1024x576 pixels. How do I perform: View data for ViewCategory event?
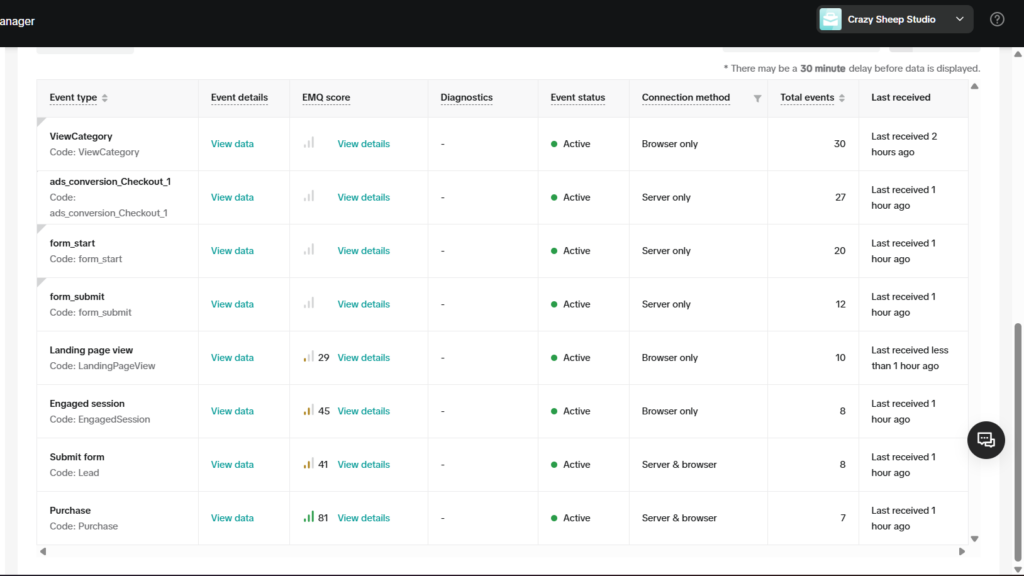pos(232,144)
